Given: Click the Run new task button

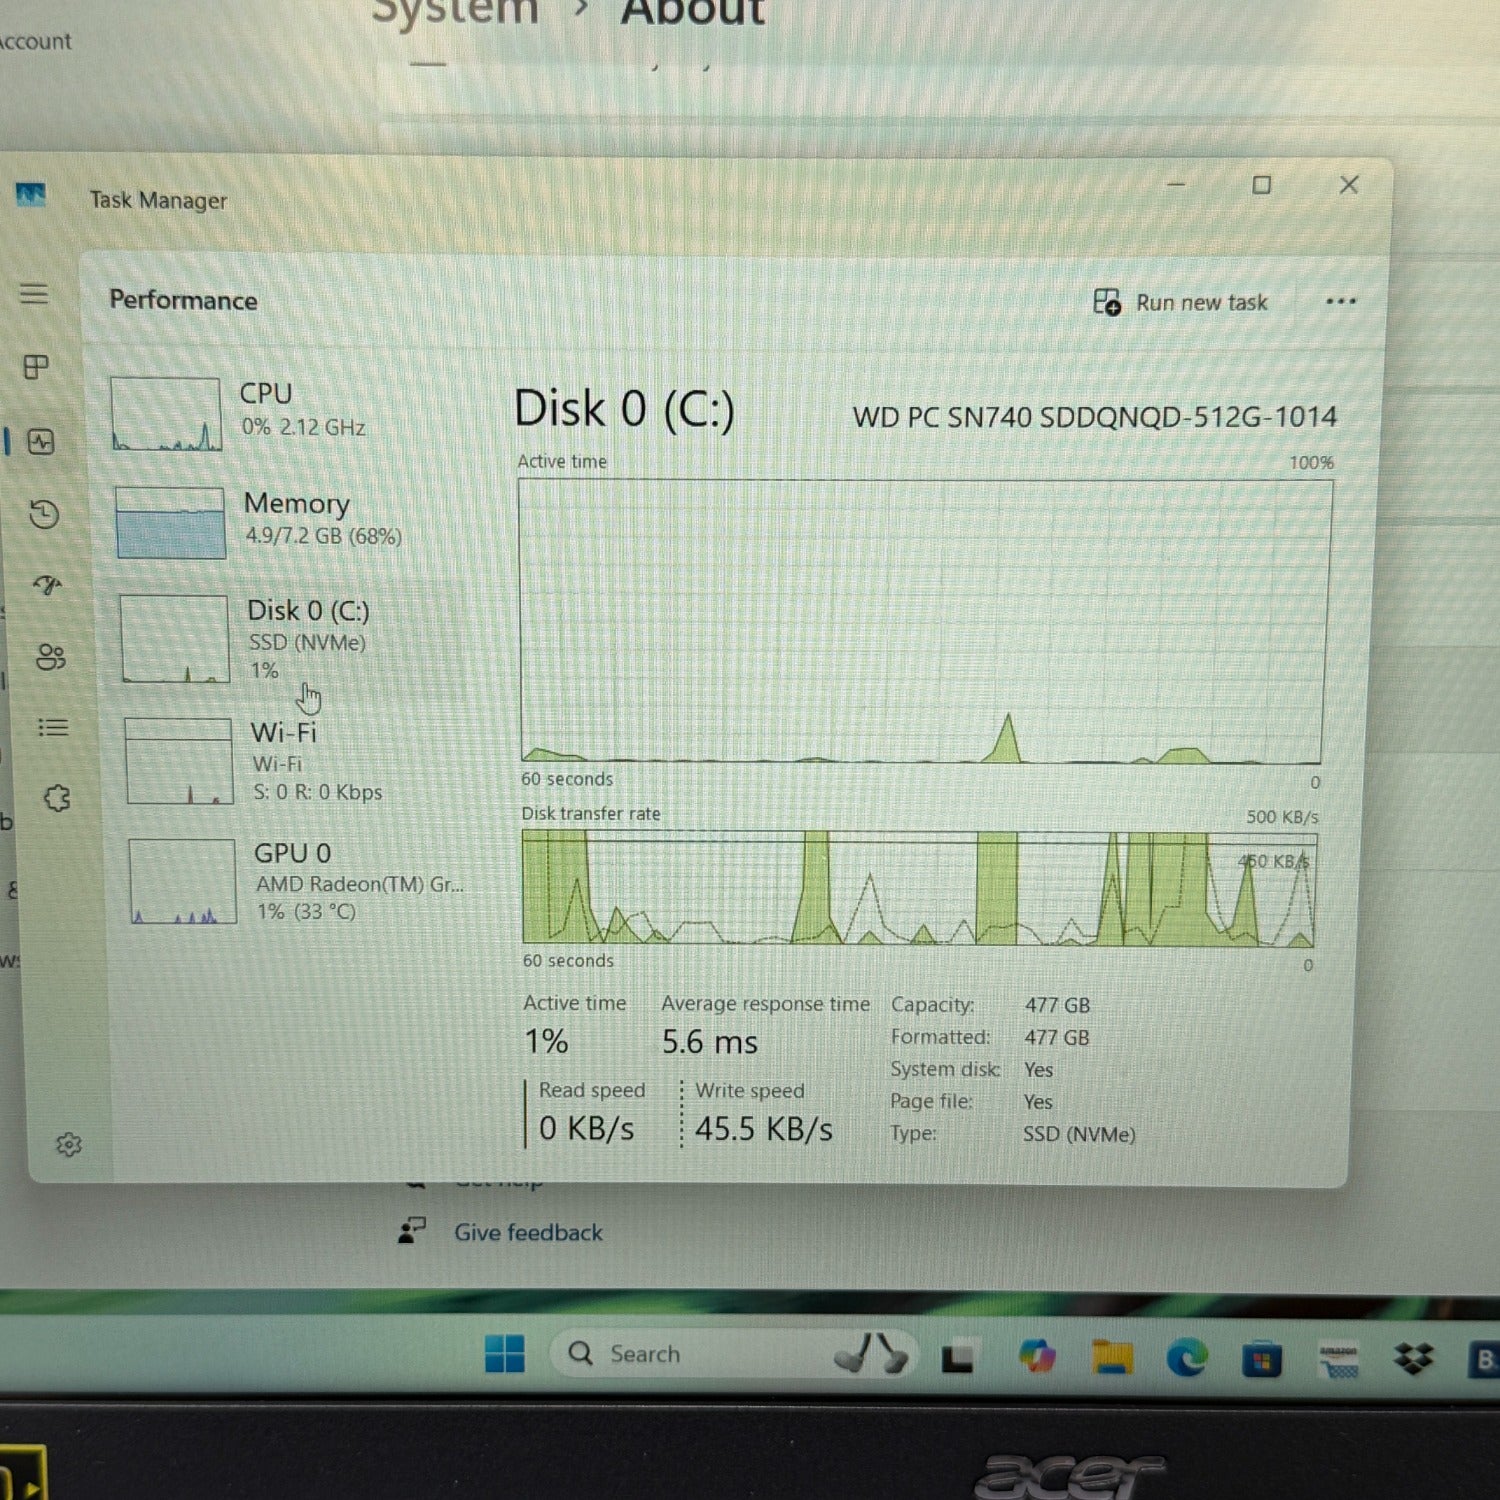Looking at the screenshot, I should (x=1181, y=302).
